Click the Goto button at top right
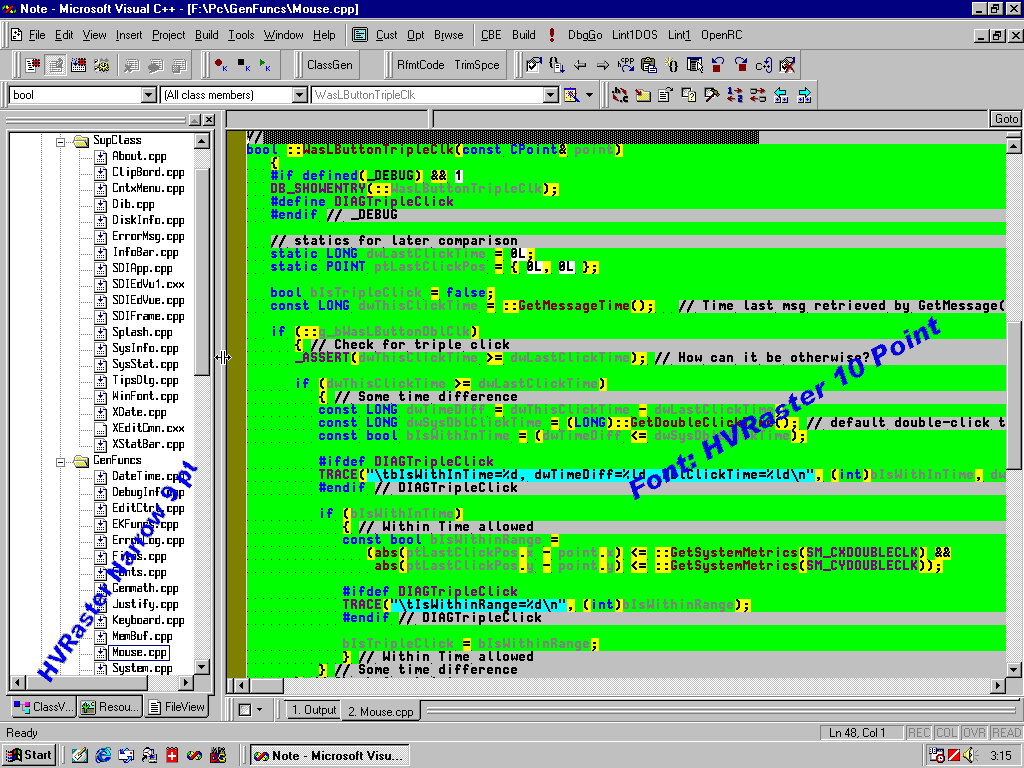The height and width of the screenshot is (768, 1024). point(1006,119)
